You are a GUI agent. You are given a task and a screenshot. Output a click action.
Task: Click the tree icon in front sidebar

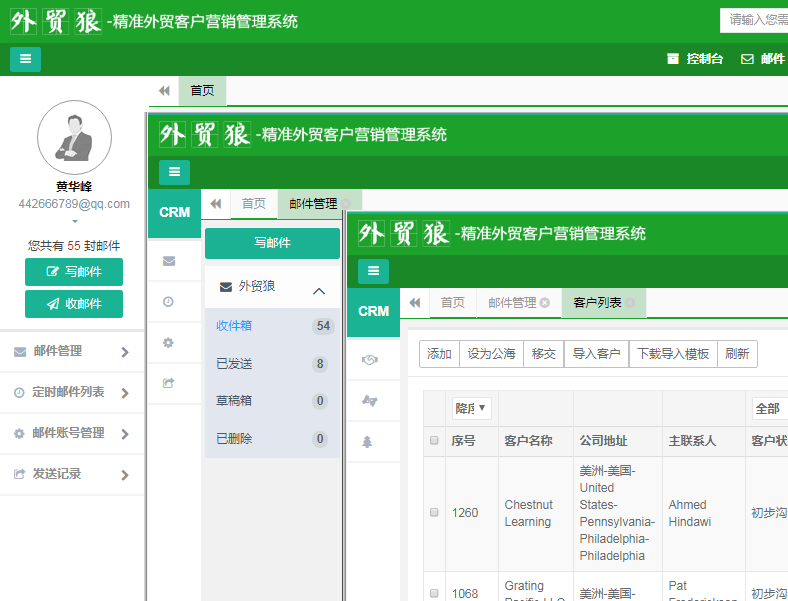click(x=367, y=442)
